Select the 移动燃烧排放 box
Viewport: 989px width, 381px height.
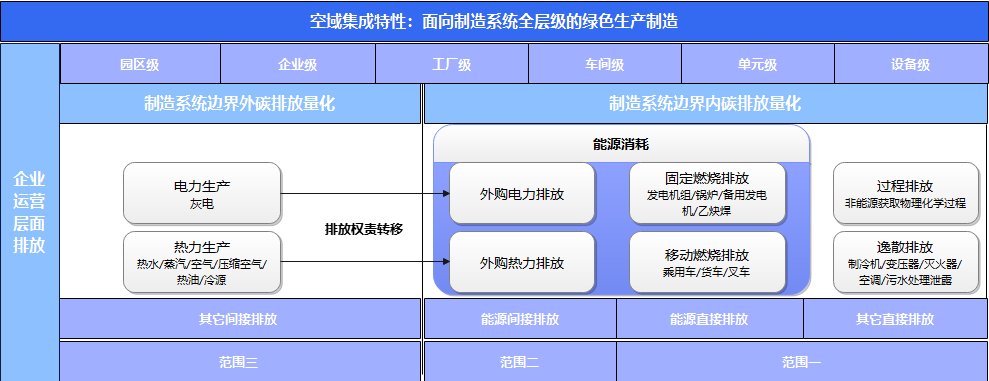707,262
